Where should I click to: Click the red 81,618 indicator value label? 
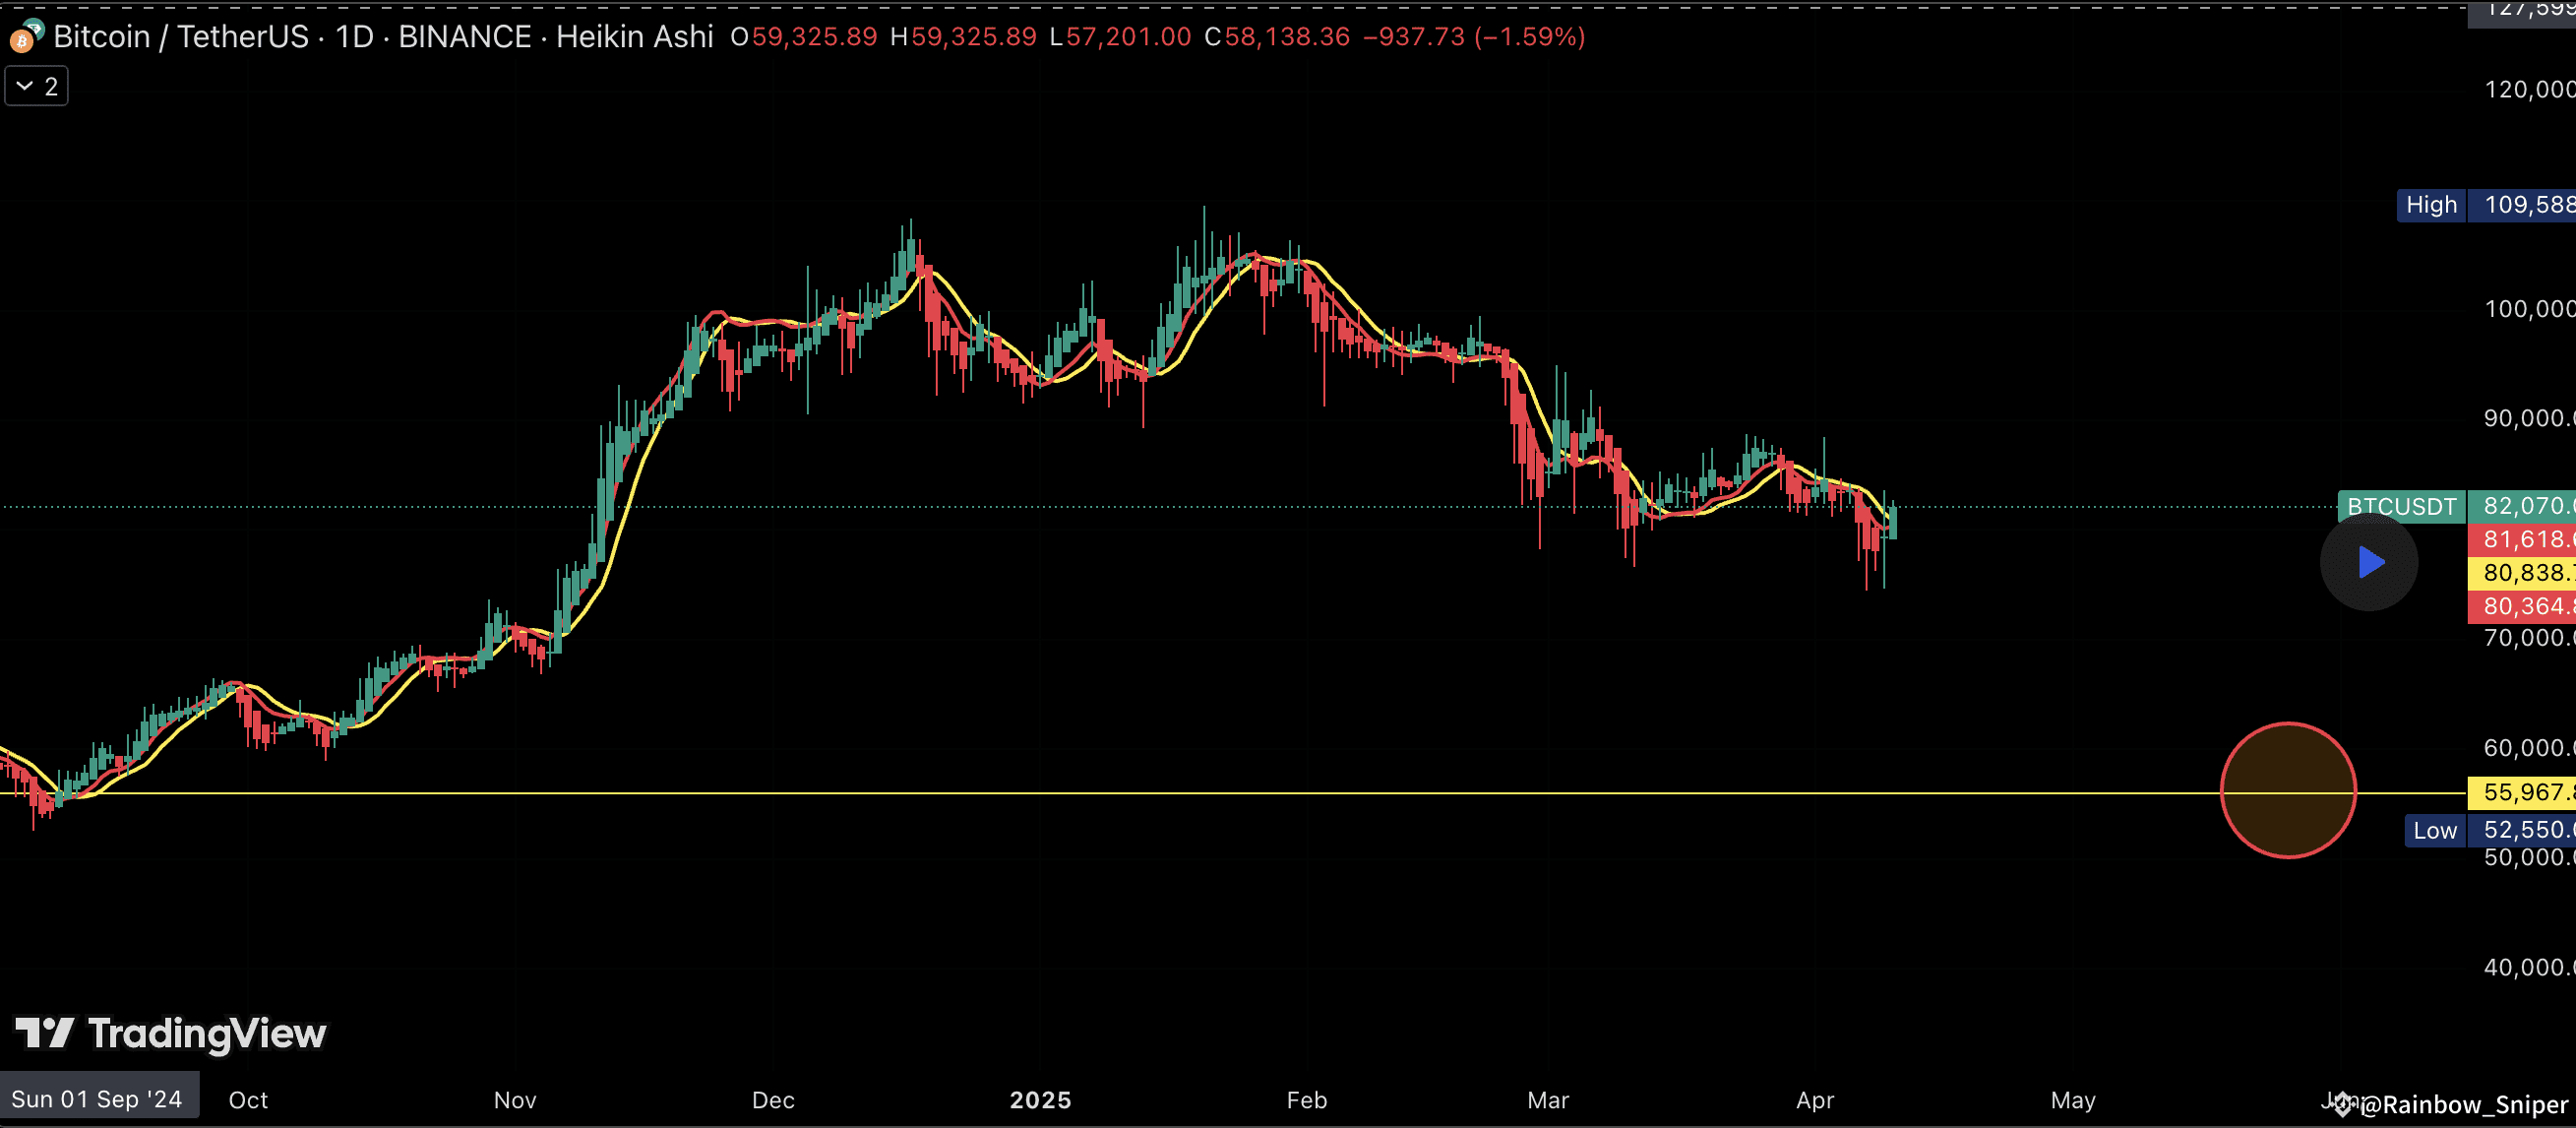click(2521, 540)
